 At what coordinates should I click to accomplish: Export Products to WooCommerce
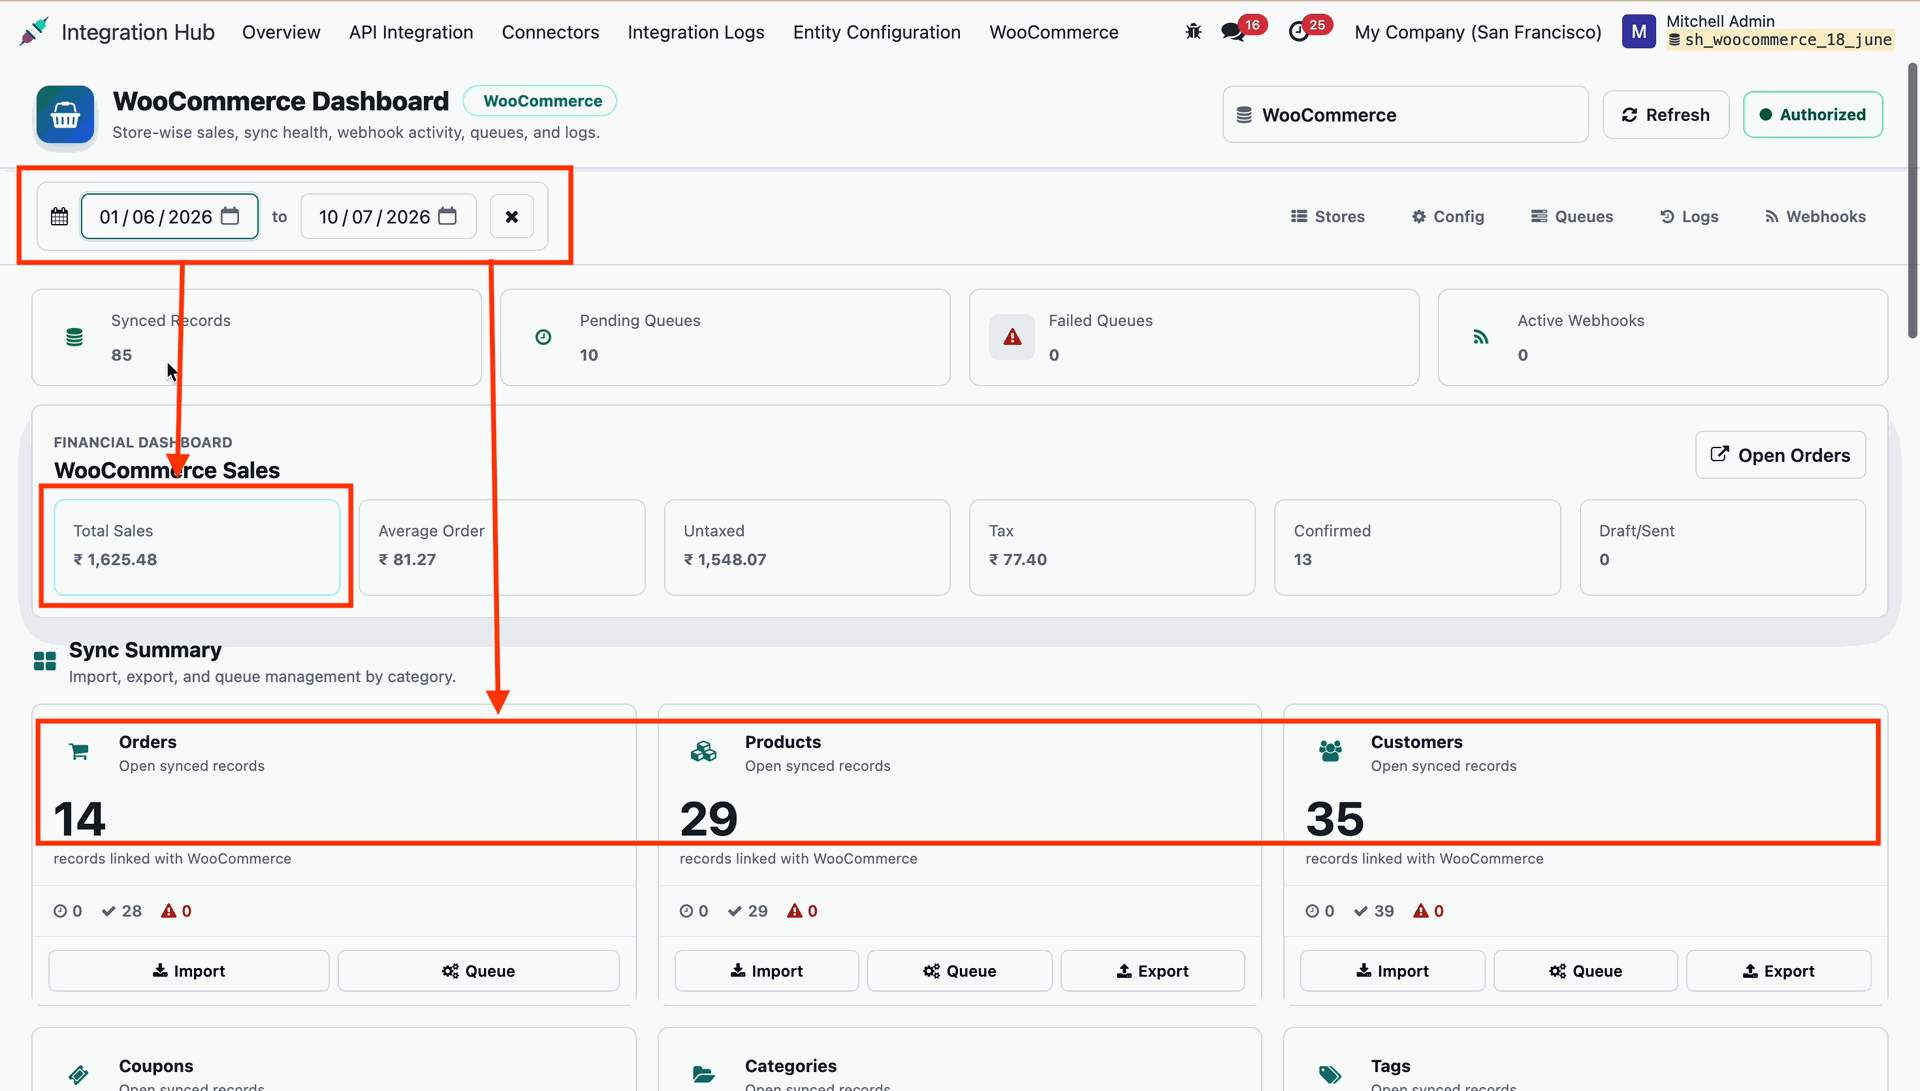(1153, 971)
